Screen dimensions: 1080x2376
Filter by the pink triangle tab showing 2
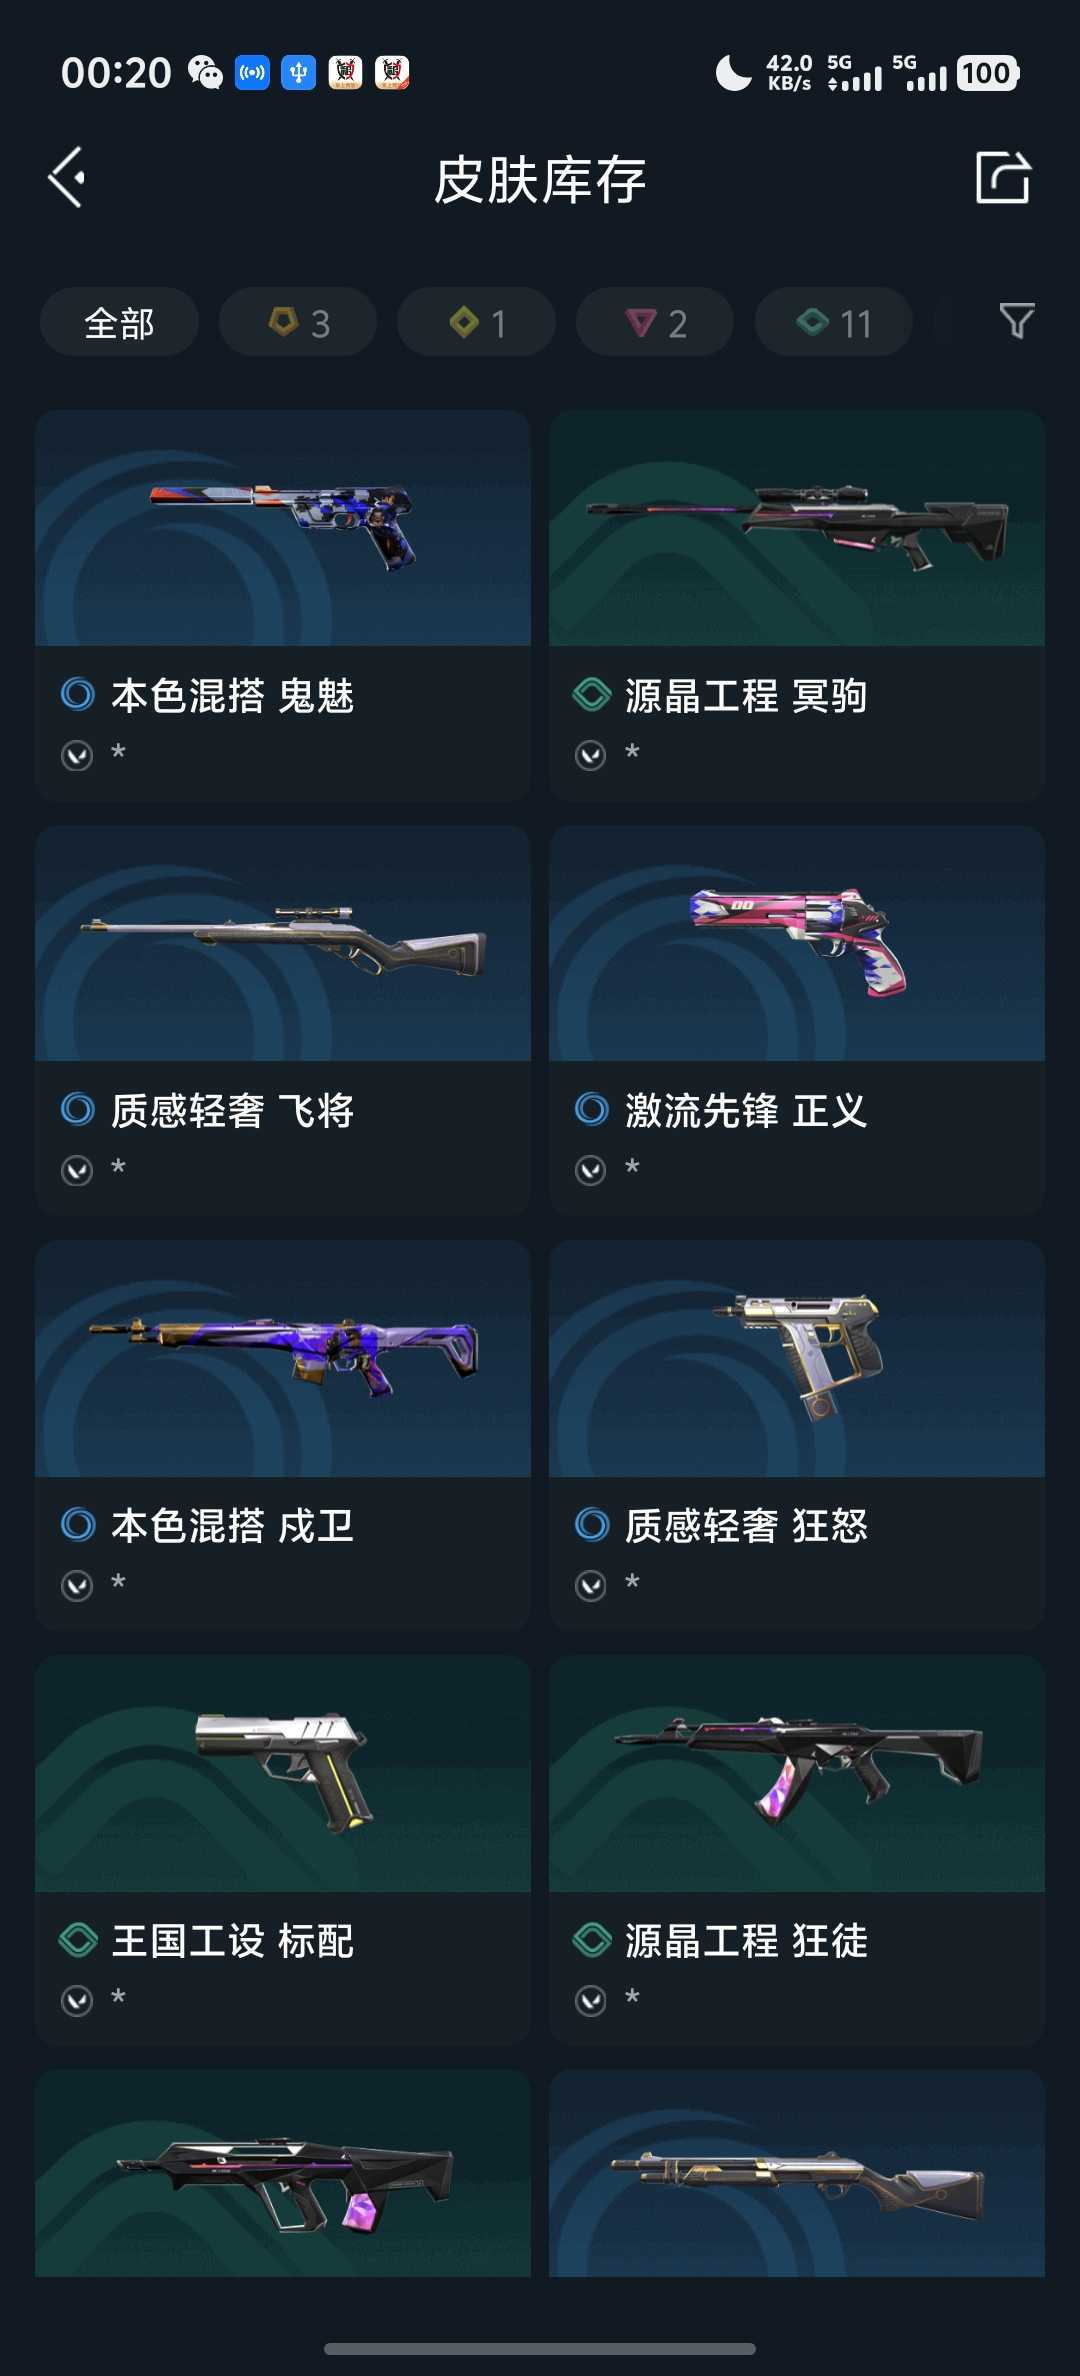click(x=655, y=322)
